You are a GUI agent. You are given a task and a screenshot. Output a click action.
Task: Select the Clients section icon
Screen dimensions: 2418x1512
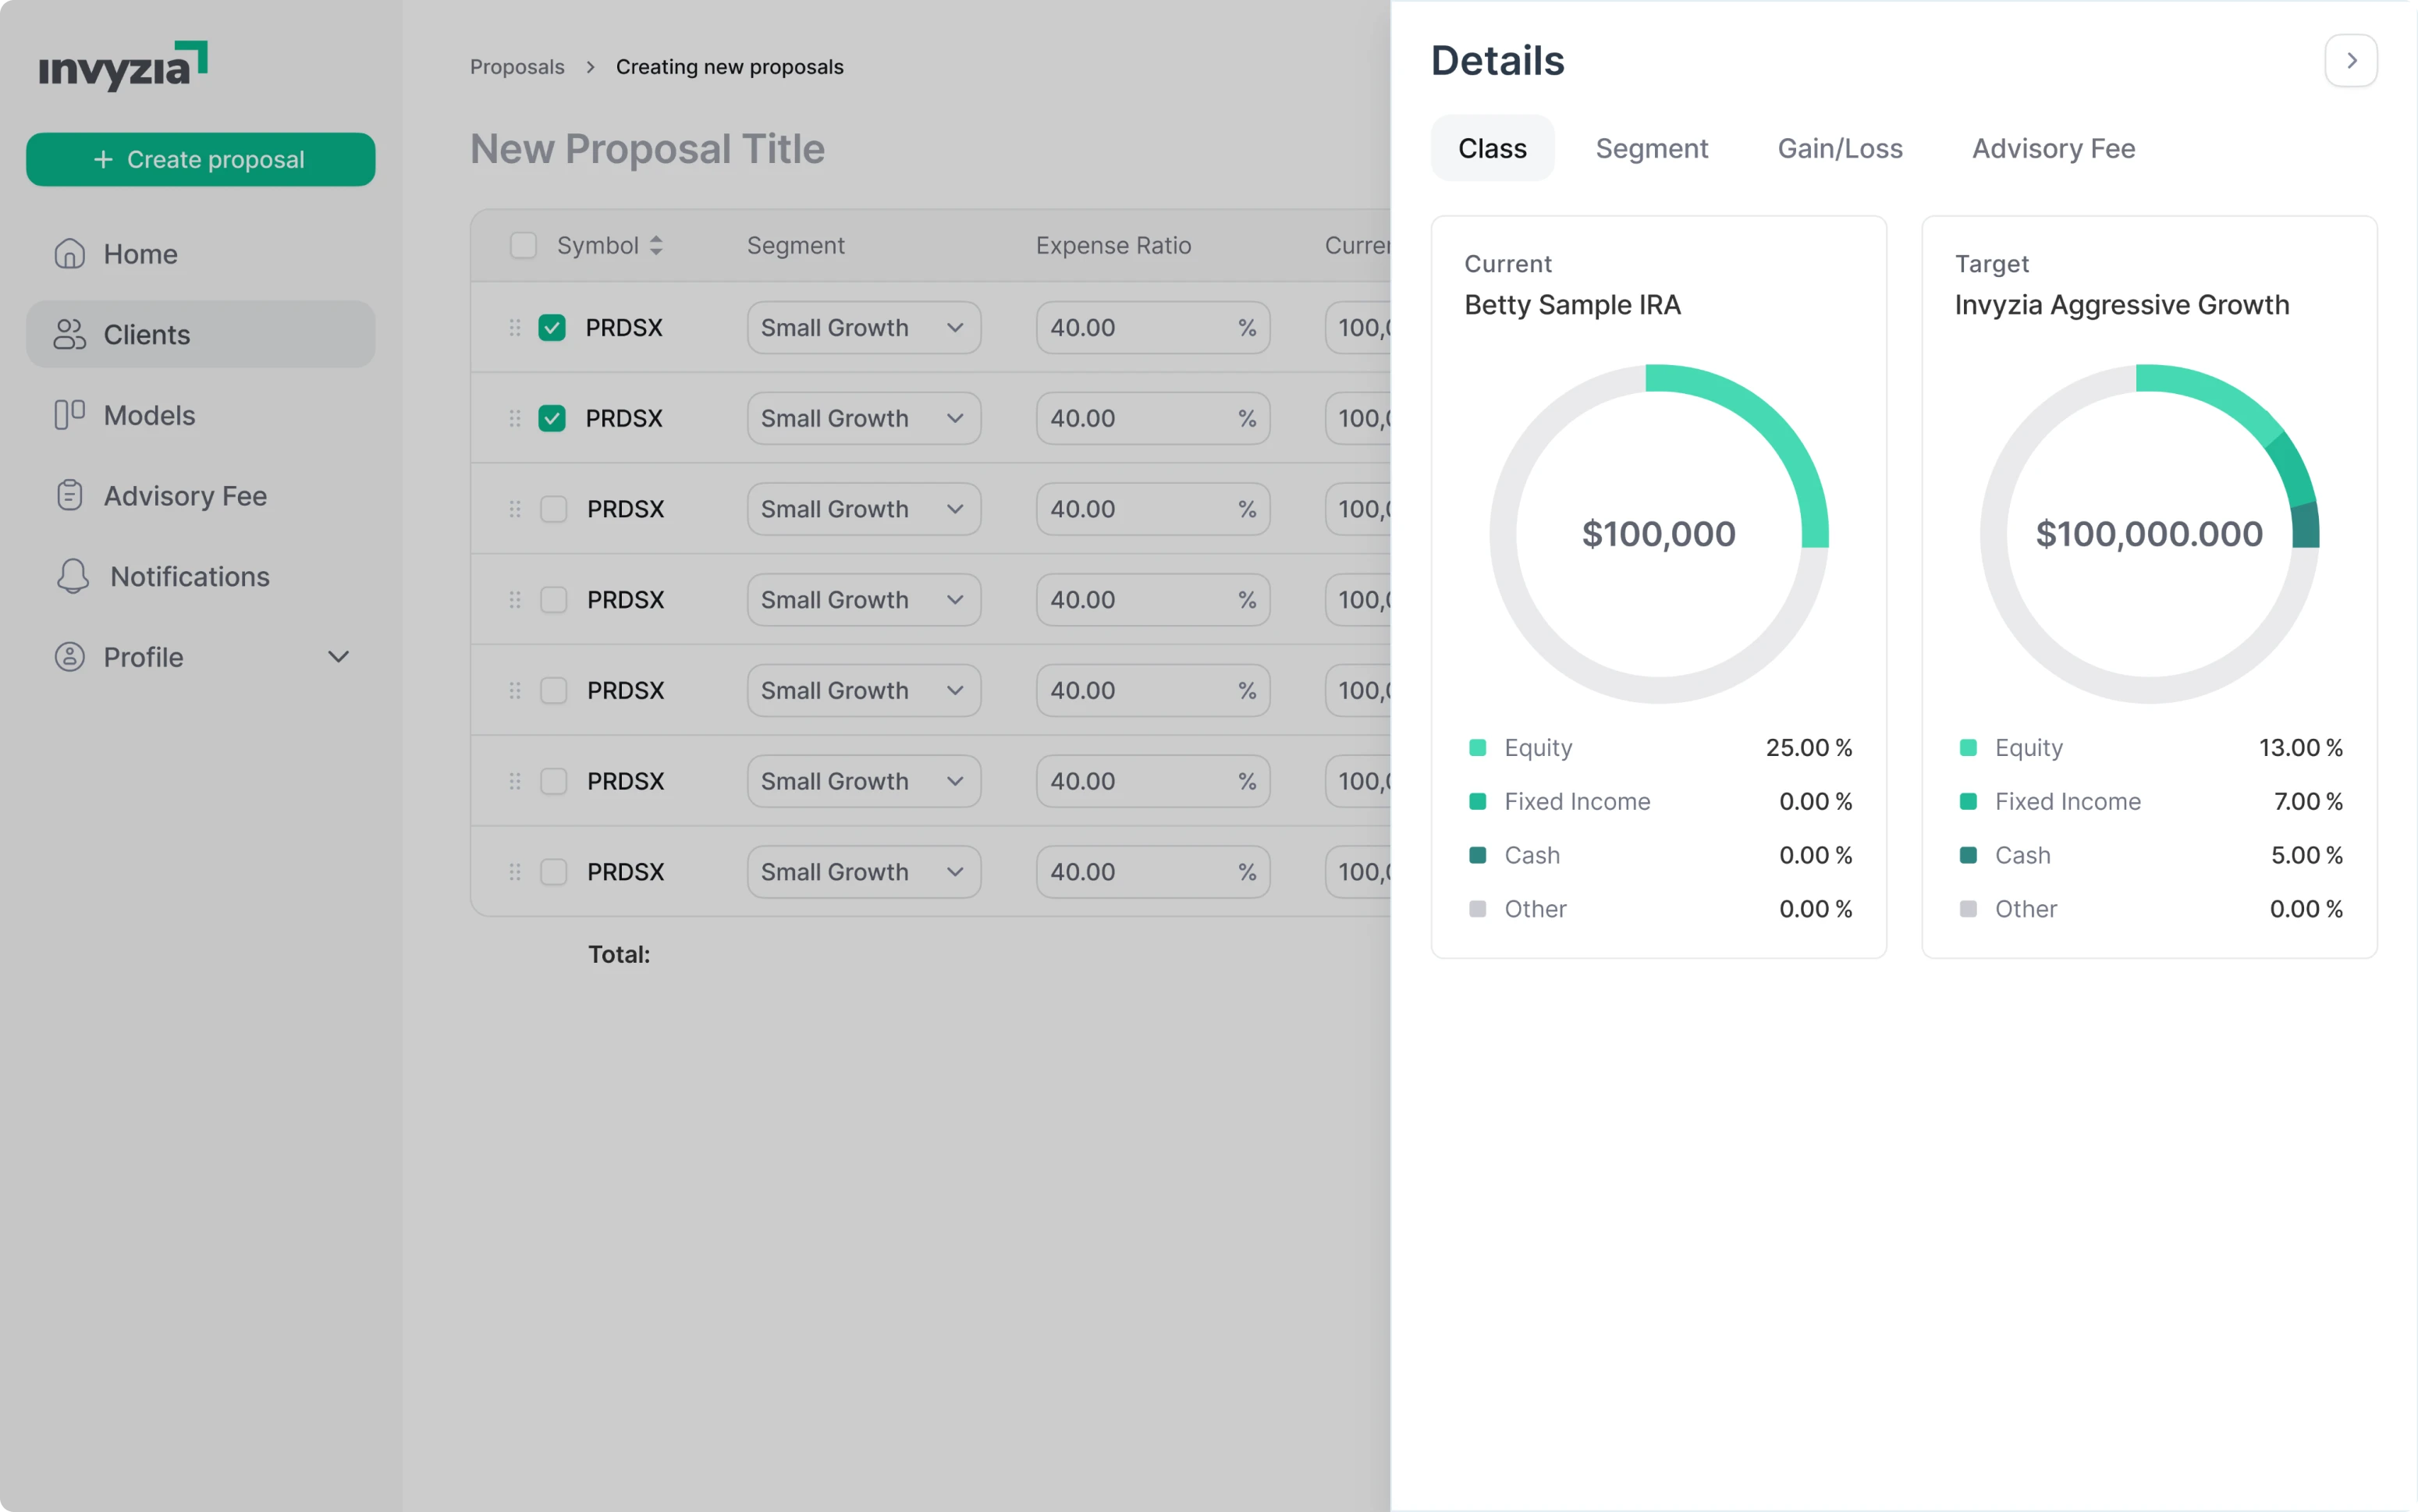click(69, 334)
